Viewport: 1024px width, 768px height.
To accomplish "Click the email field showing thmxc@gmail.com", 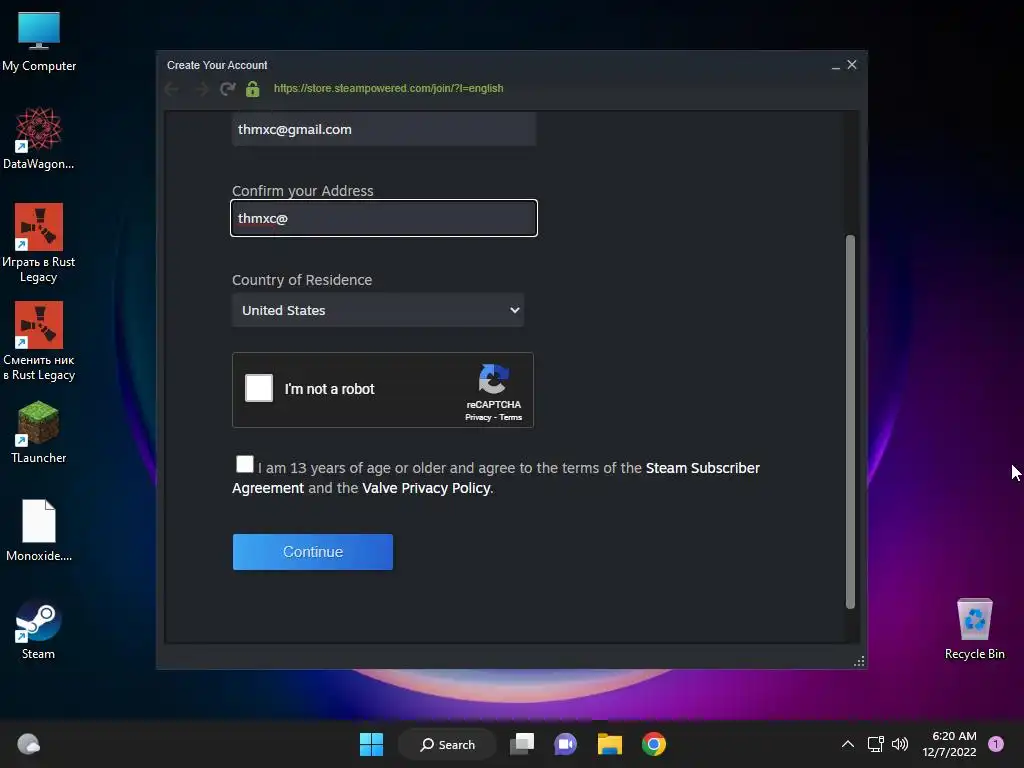I will [384, 129].
